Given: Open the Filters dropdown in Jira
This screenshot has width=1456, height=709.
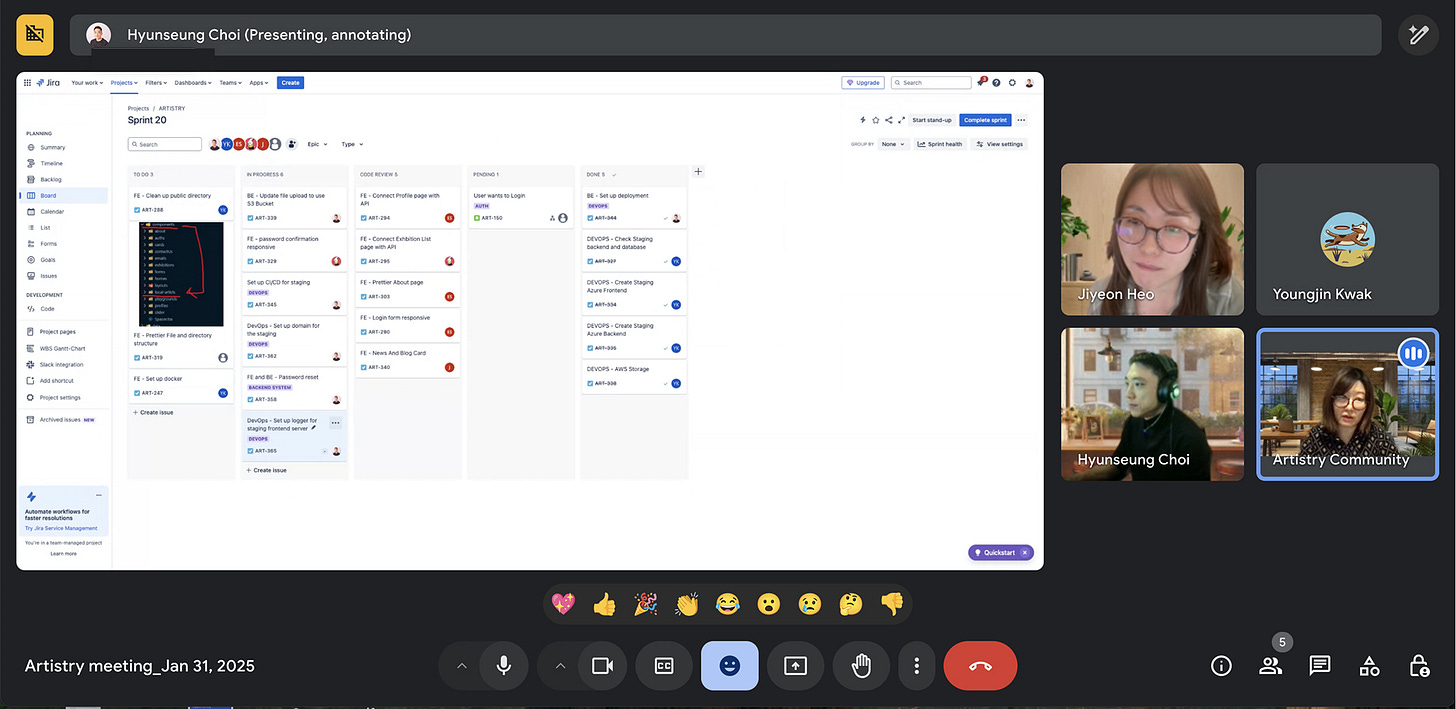Looking at the screenshot, I should tap(156, 83).
